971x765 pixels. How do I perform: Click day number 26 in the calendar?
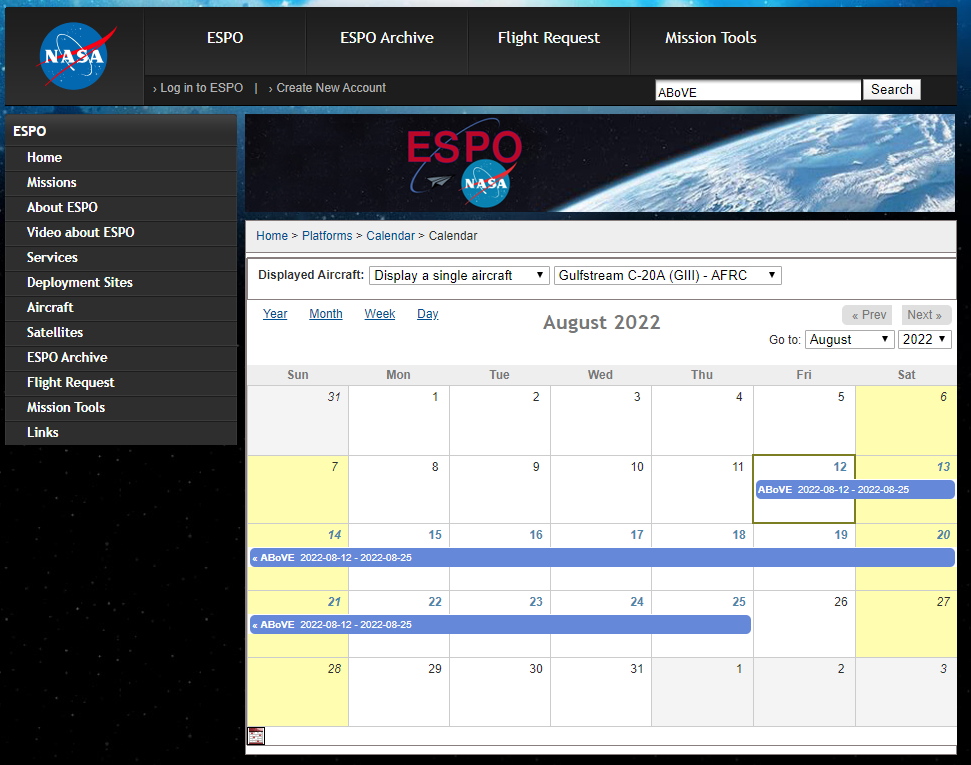pyautogui.click(x=840, y=602)
